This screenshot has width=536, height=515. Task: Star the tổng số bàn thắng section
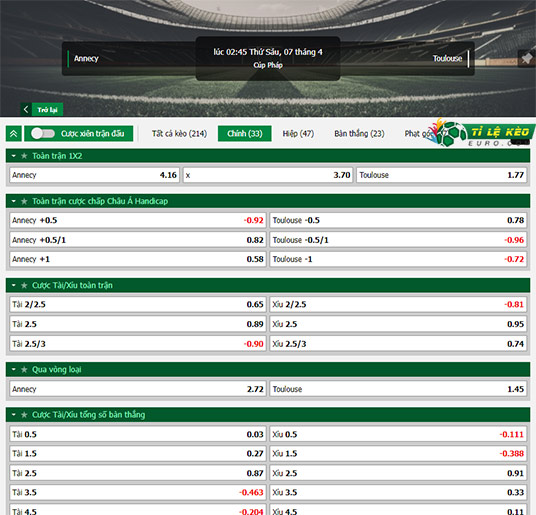24,415
